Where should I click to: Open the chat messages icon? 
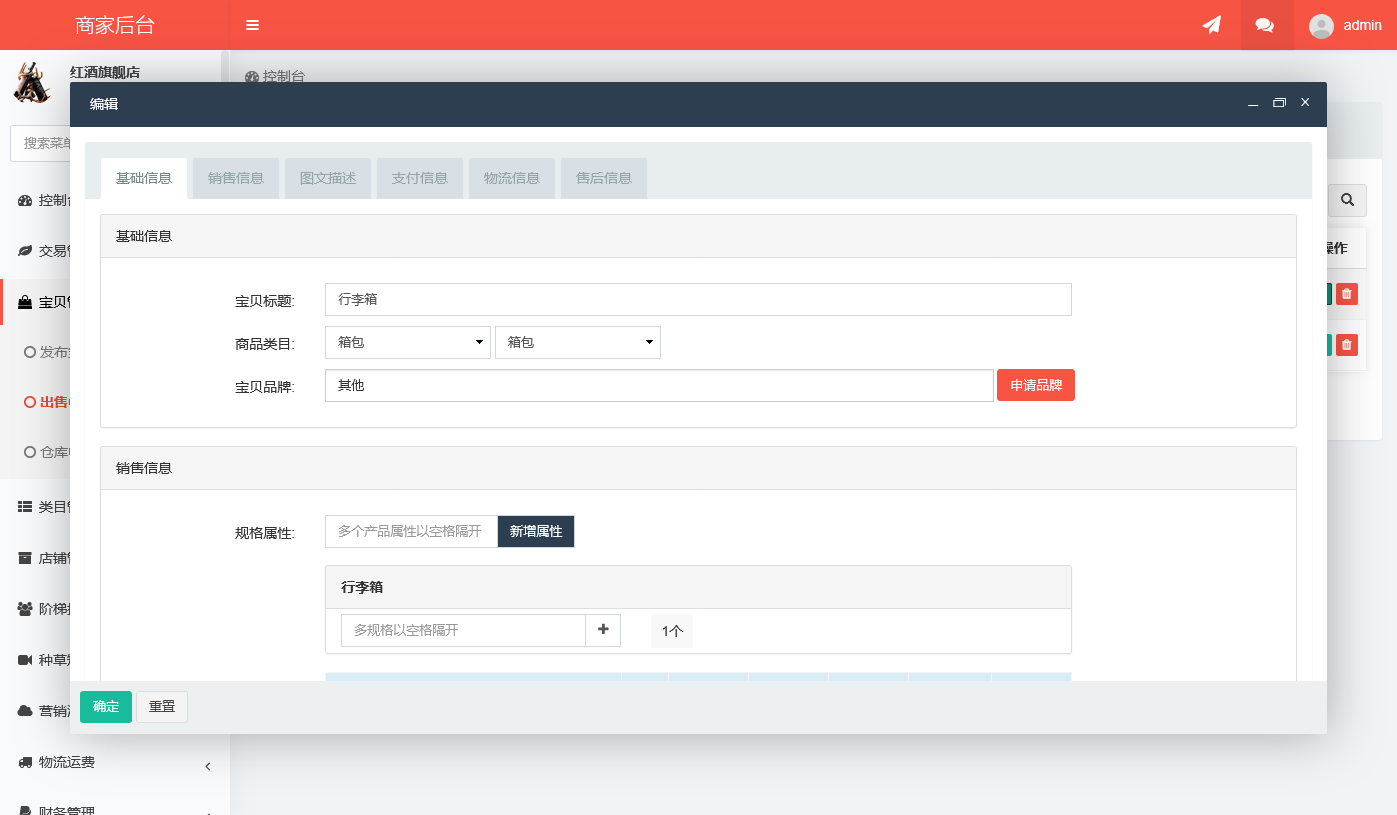(x=1265, y=25)
